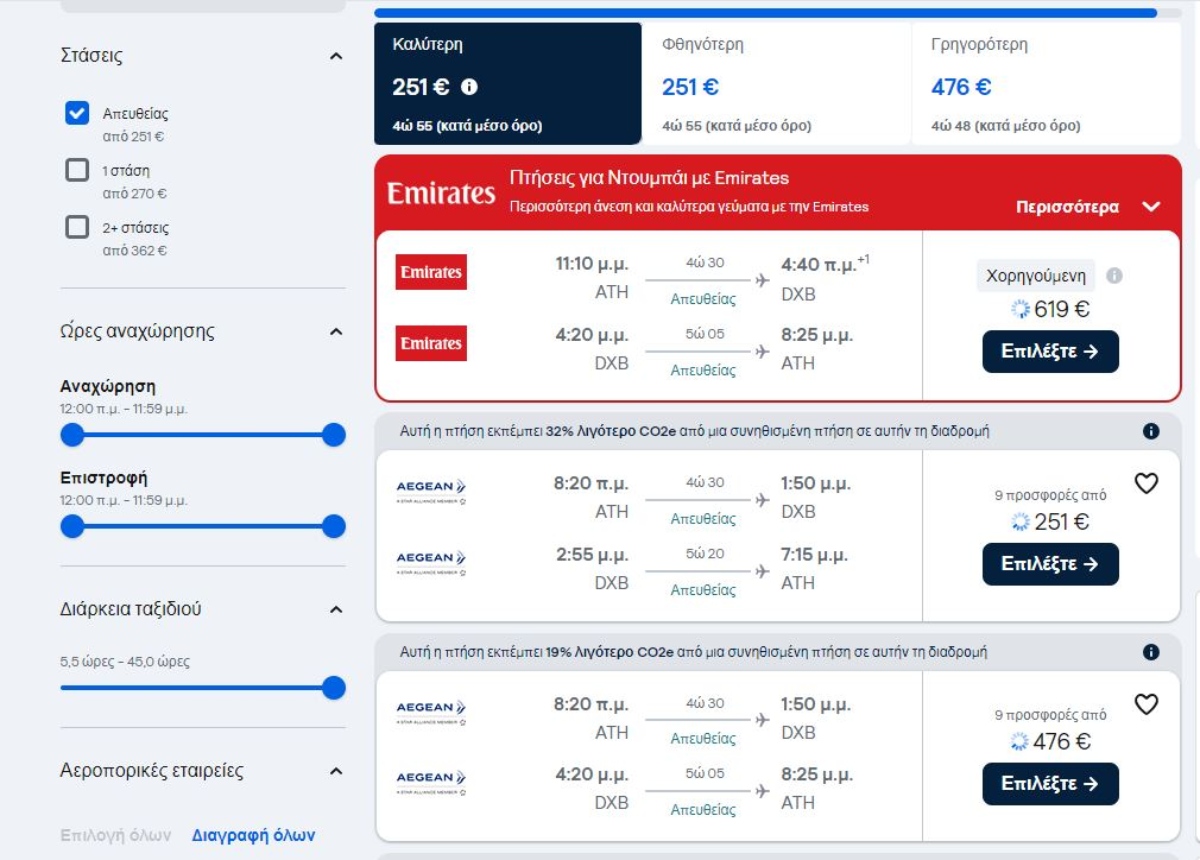1200x860 pixels.
Task: Click CO2 info icon on 32% λιγότερο banner
Action: coord(1151,431)
